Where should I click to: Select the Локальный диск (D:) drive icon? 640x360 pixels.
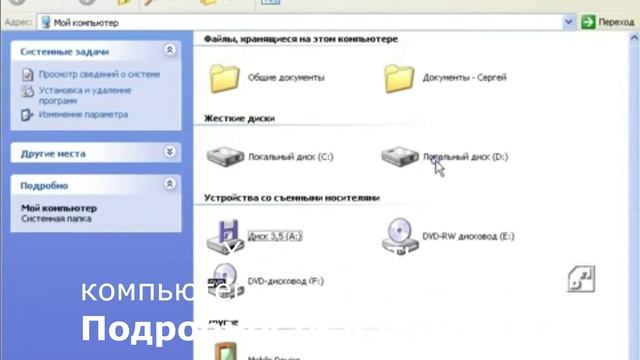(400, 157)
